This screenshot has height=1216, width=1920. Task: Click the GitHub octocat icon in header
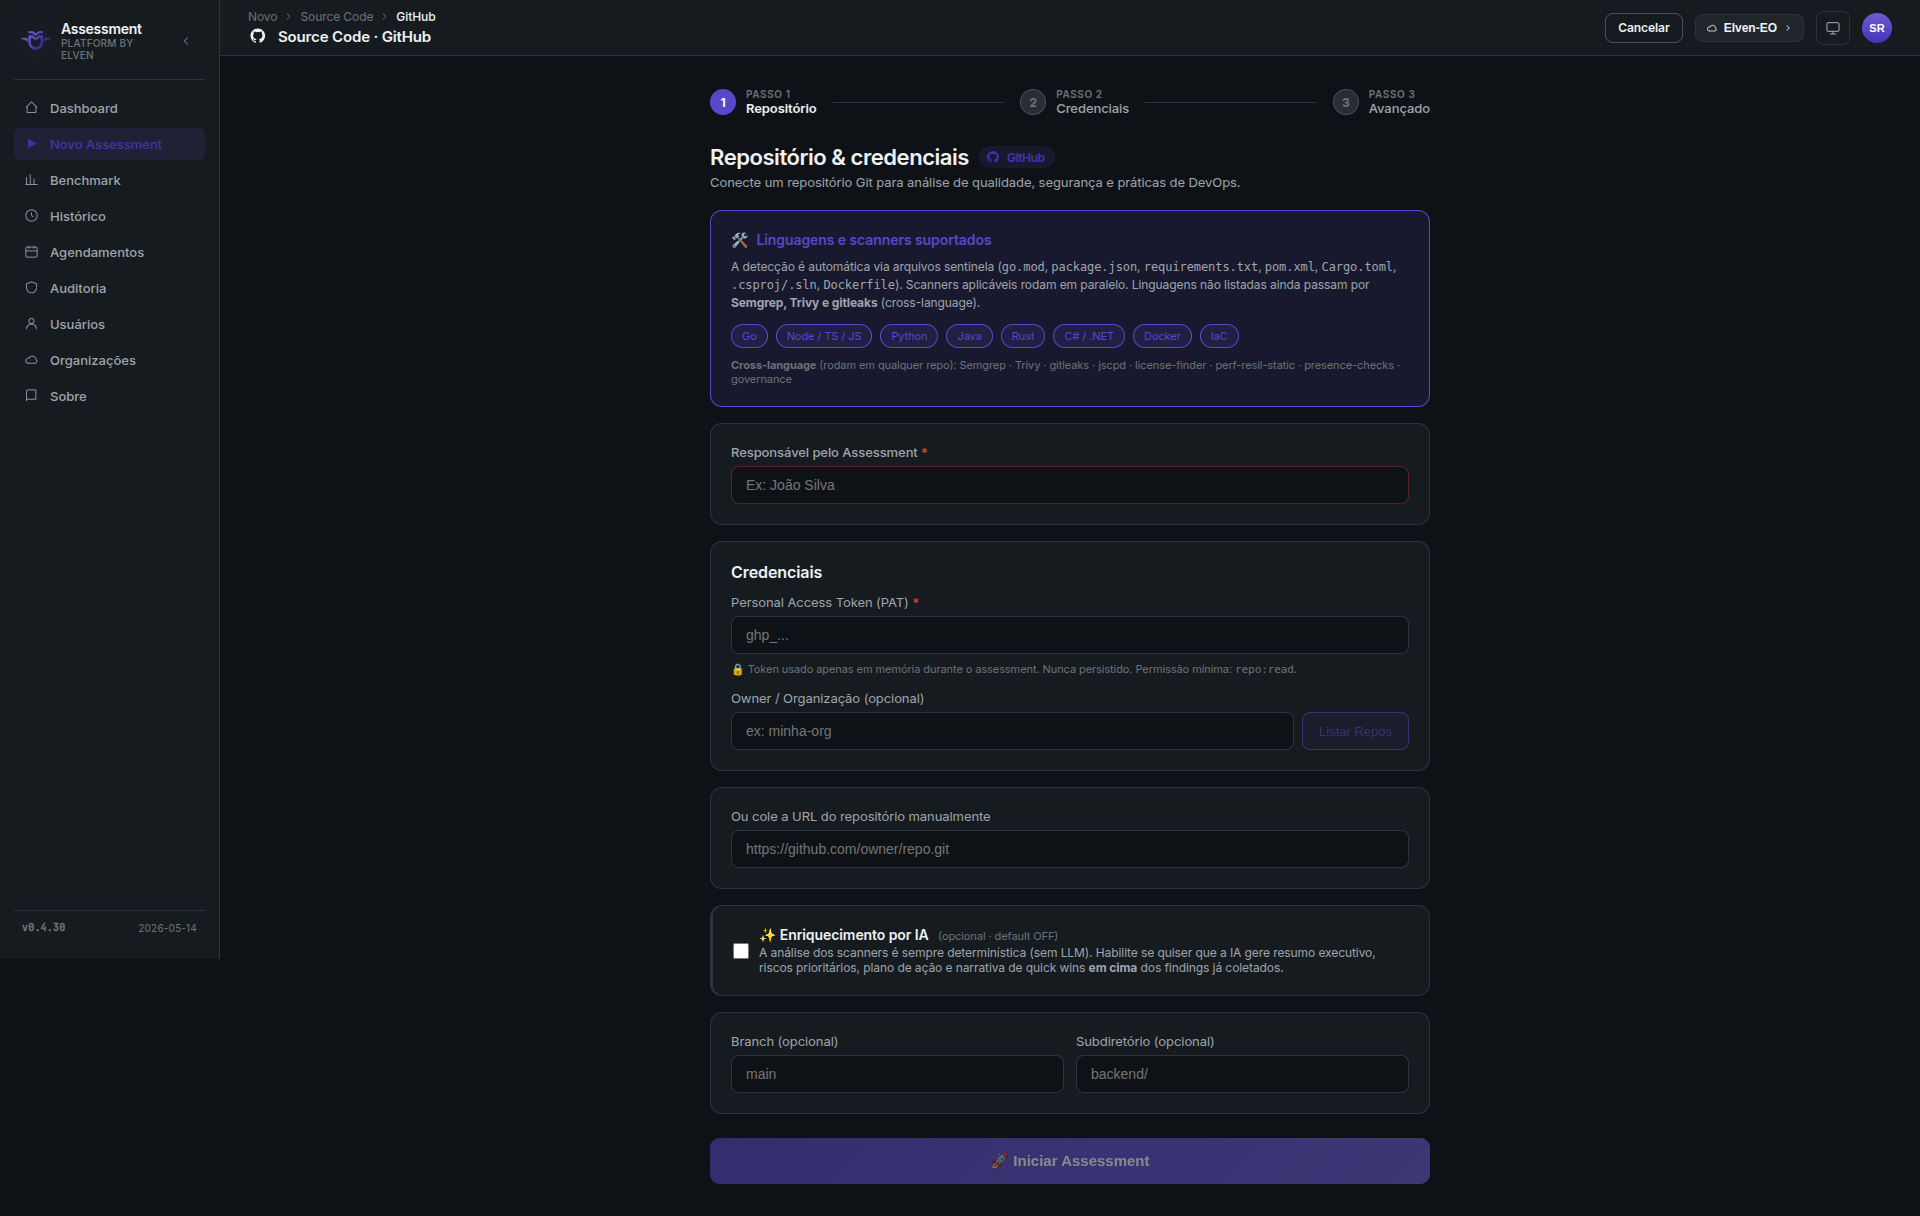click(258, 36)
